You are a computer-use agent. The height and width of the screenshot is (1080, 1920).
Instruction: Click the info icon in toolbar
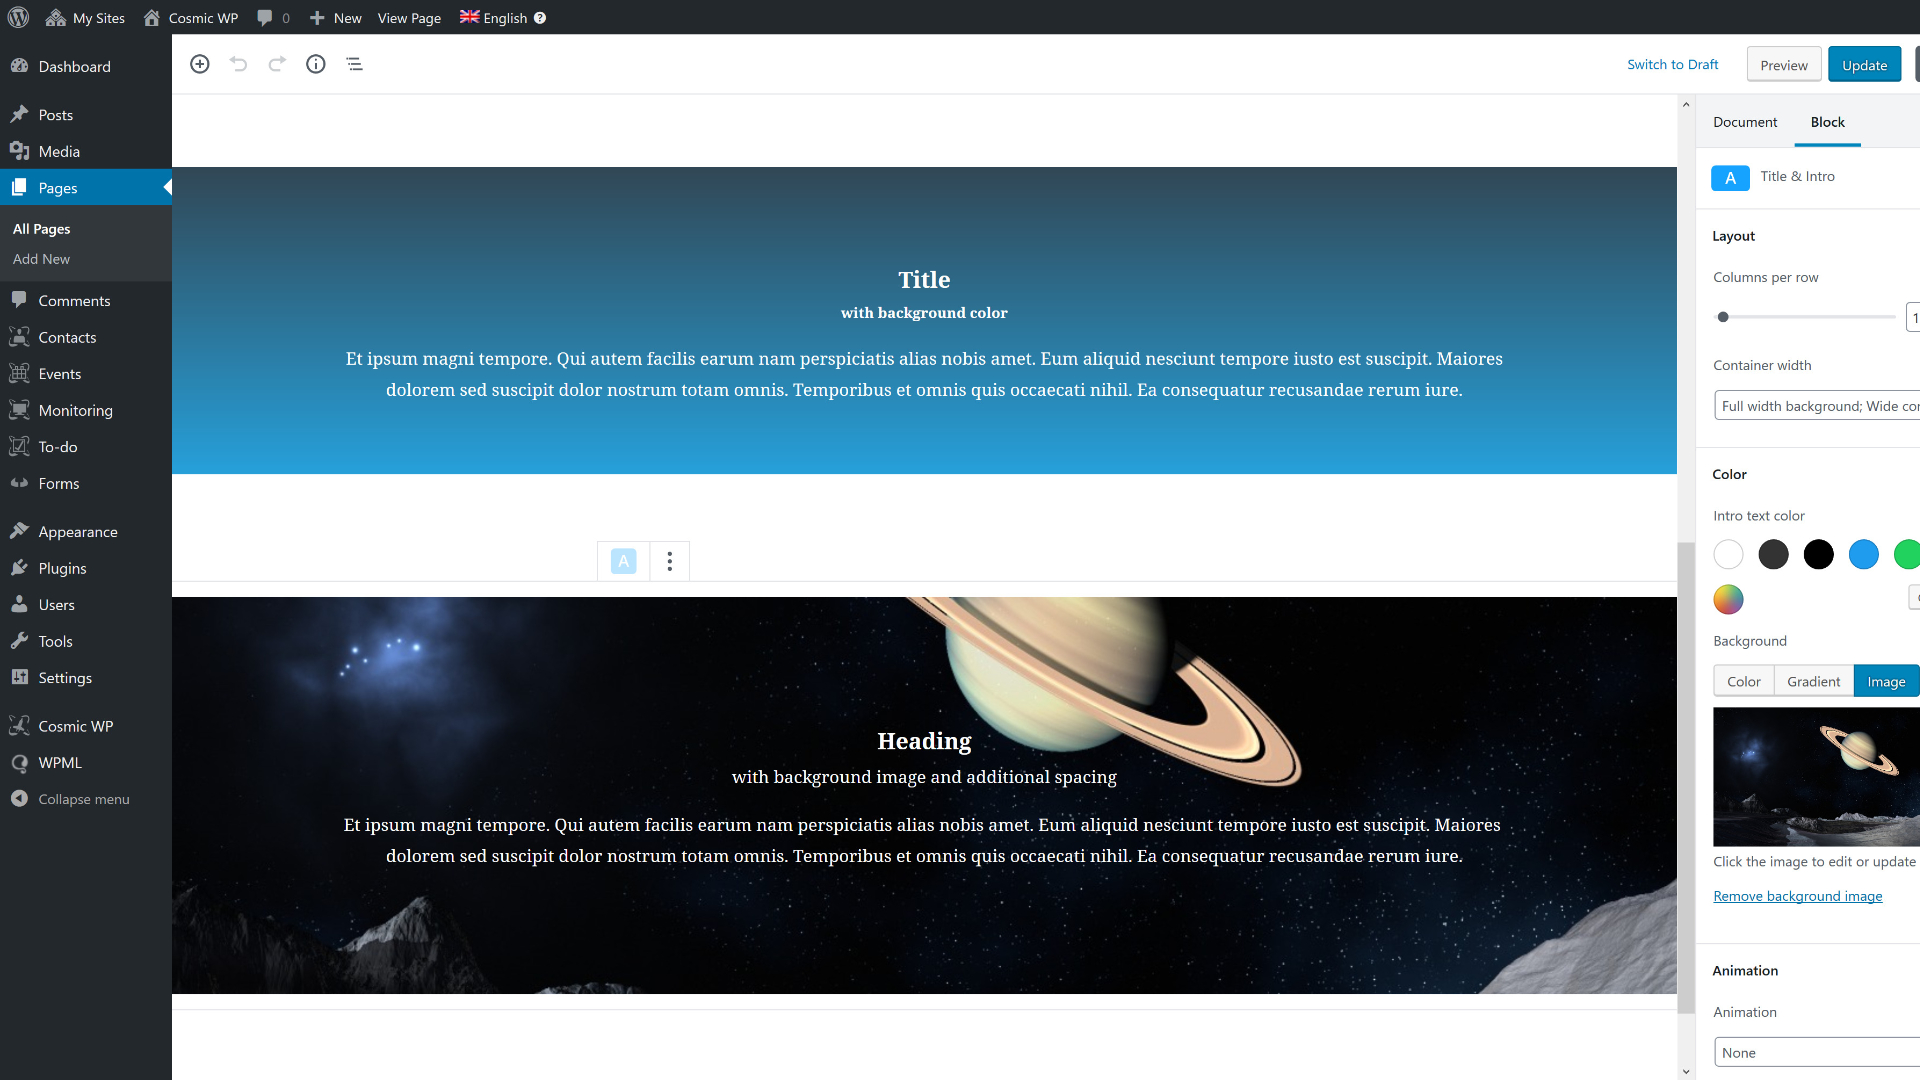click(x=315, y=63)
